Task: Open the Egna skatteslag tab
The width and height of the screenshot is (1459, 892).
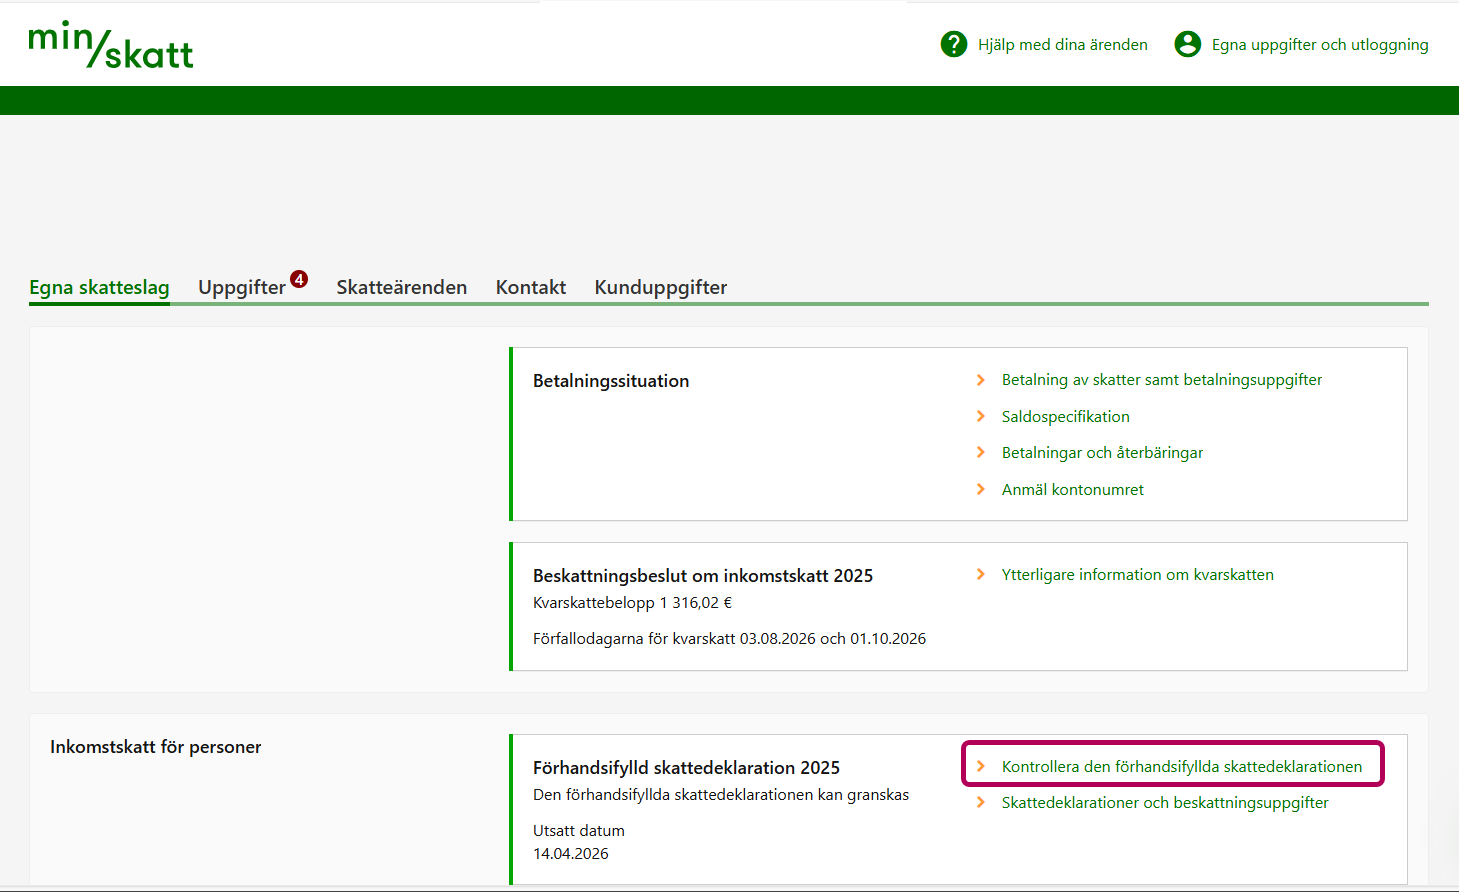Action: pyautogui.click(x=99, y=287)
